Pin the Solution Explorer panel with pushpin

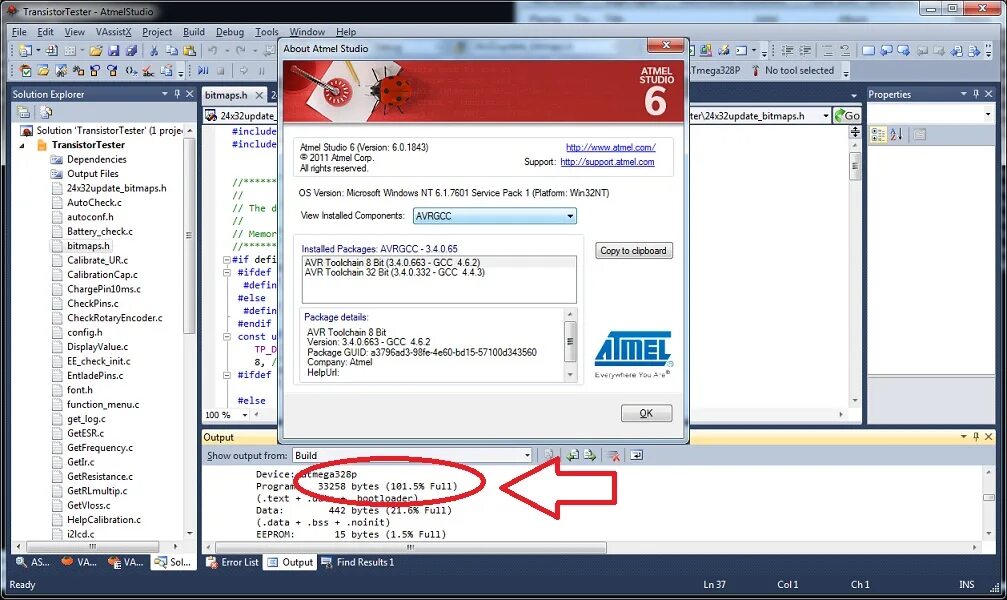point(177,94)
